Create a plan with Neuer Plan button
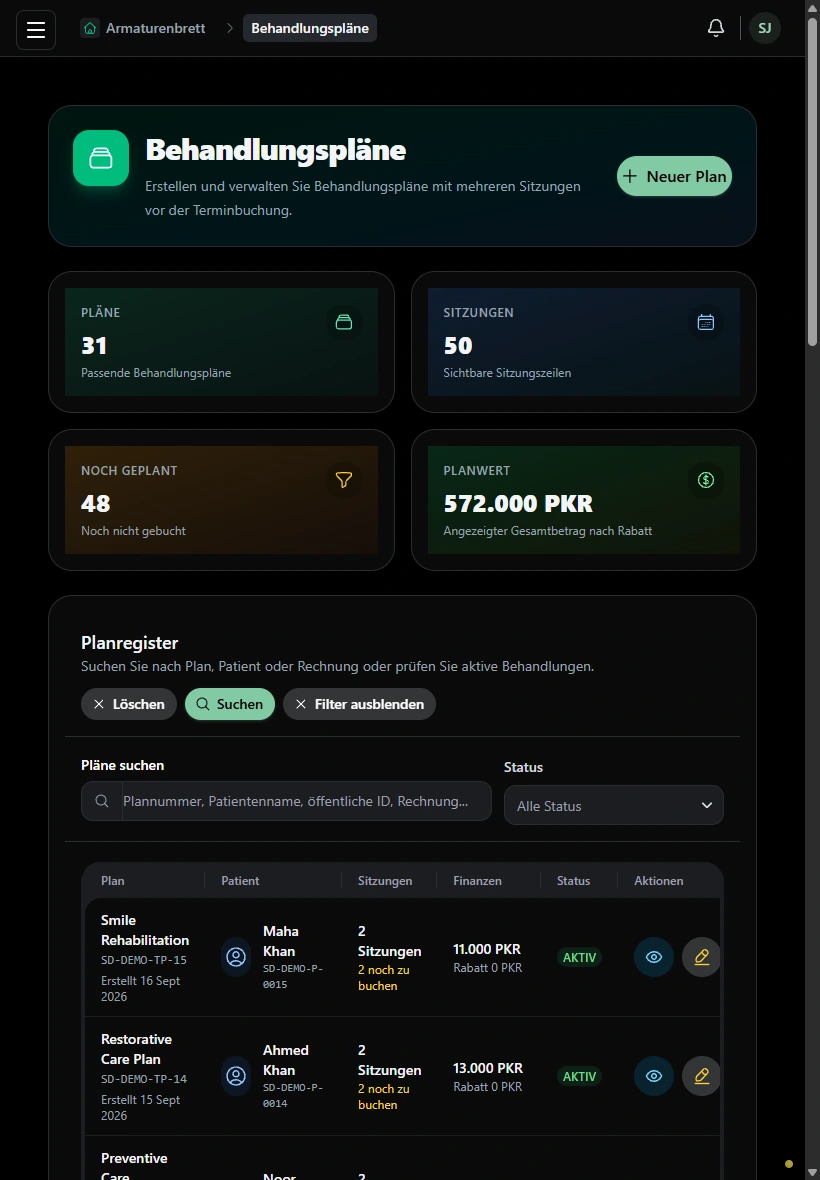Image resolution: width=820 pixels, height=1180 pixels. point(675,176)
